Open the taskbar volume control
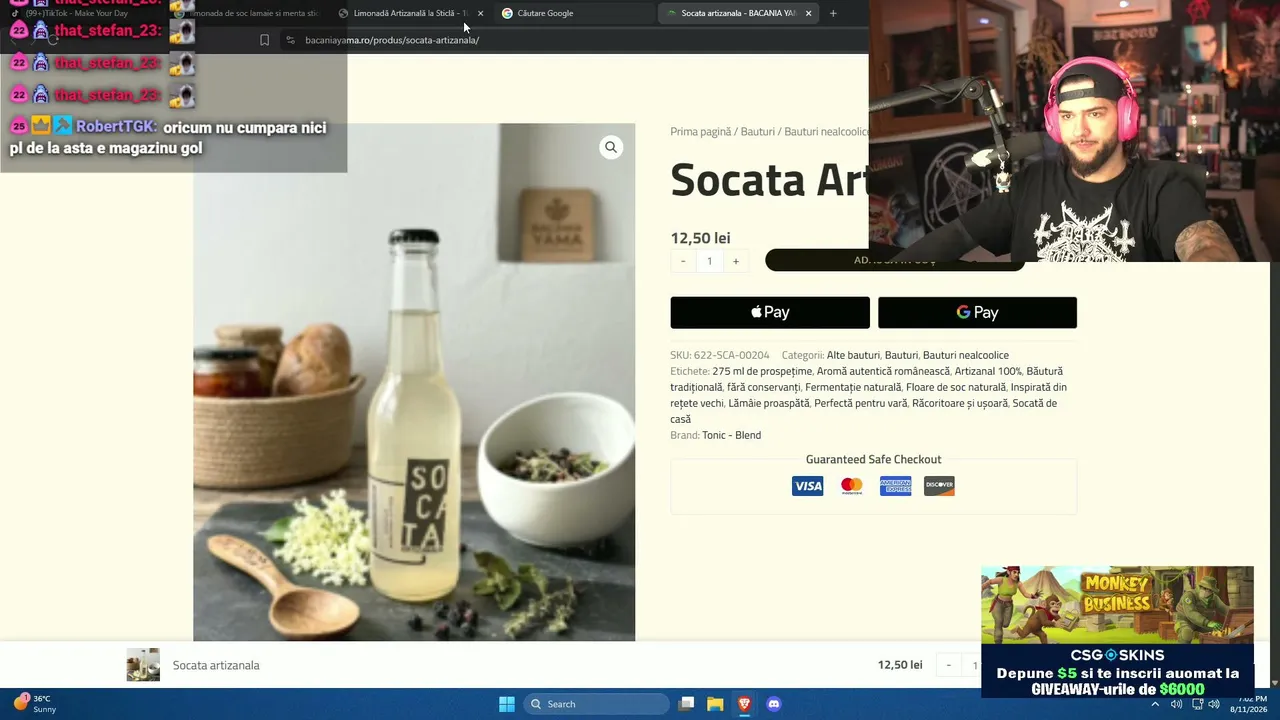Viewport: 1280px width, 720px height. click(1214, 704)
